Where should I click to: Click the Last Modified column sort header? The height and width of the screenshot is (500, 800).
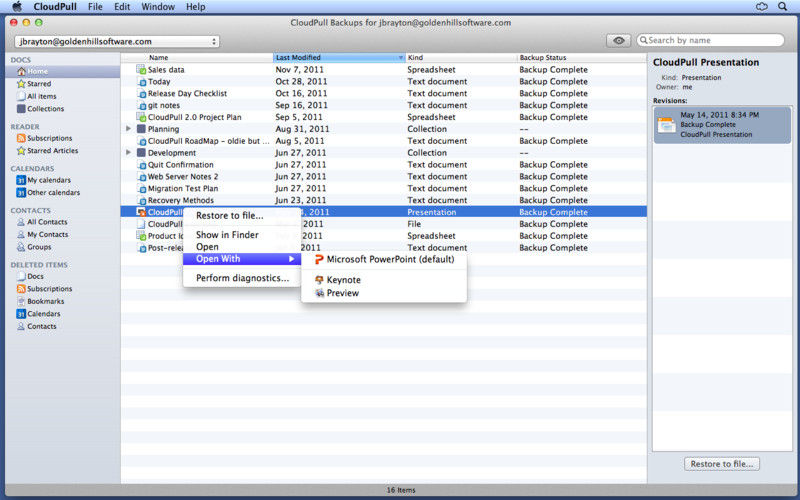(x=339, y=58)
